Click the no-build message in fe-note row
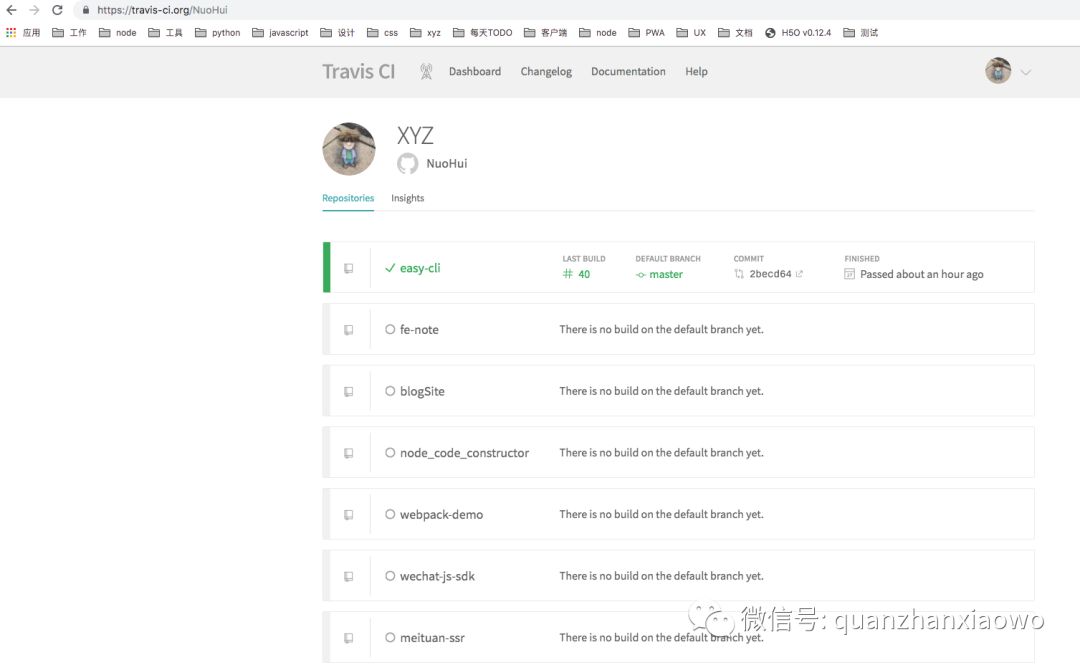1080x670 pixels. [661, 329]
